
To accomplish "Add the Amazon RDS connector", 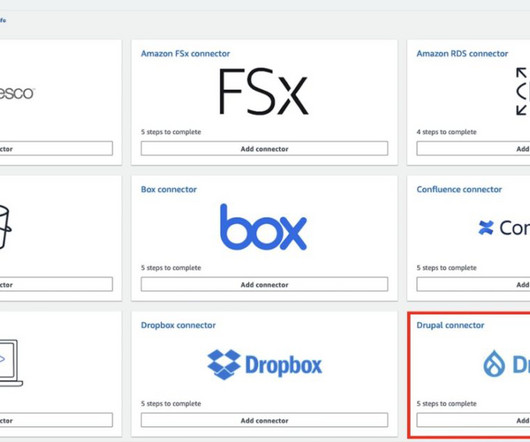I will point(473,149).
